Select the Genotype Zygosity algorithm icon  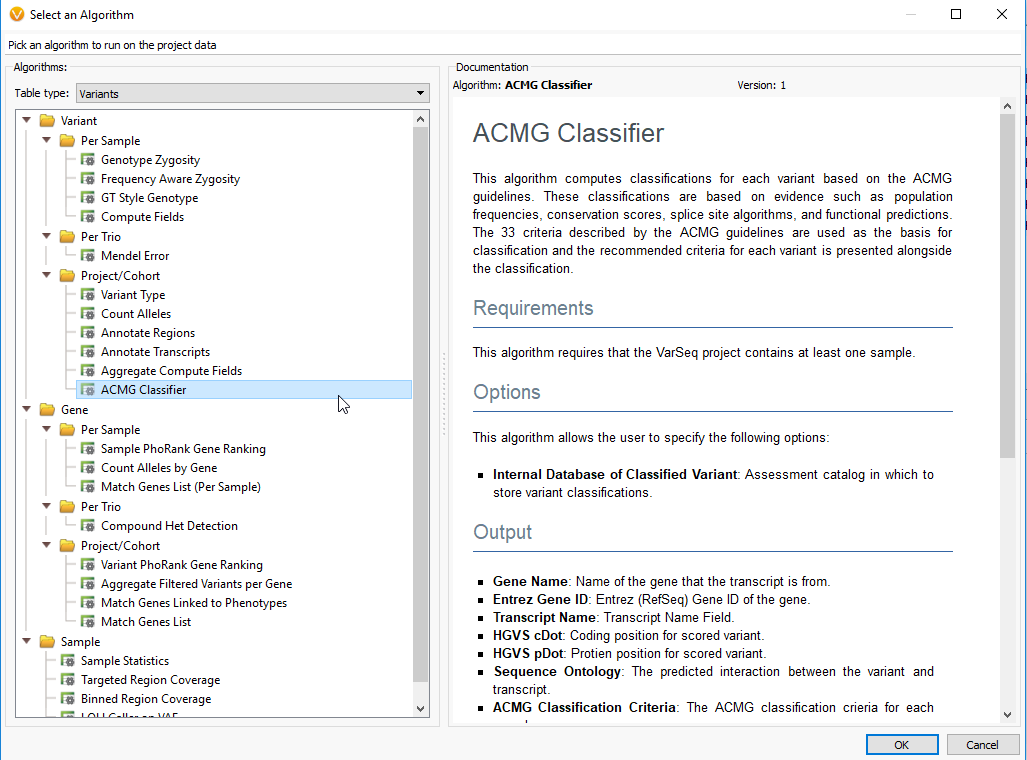(88, 159)
